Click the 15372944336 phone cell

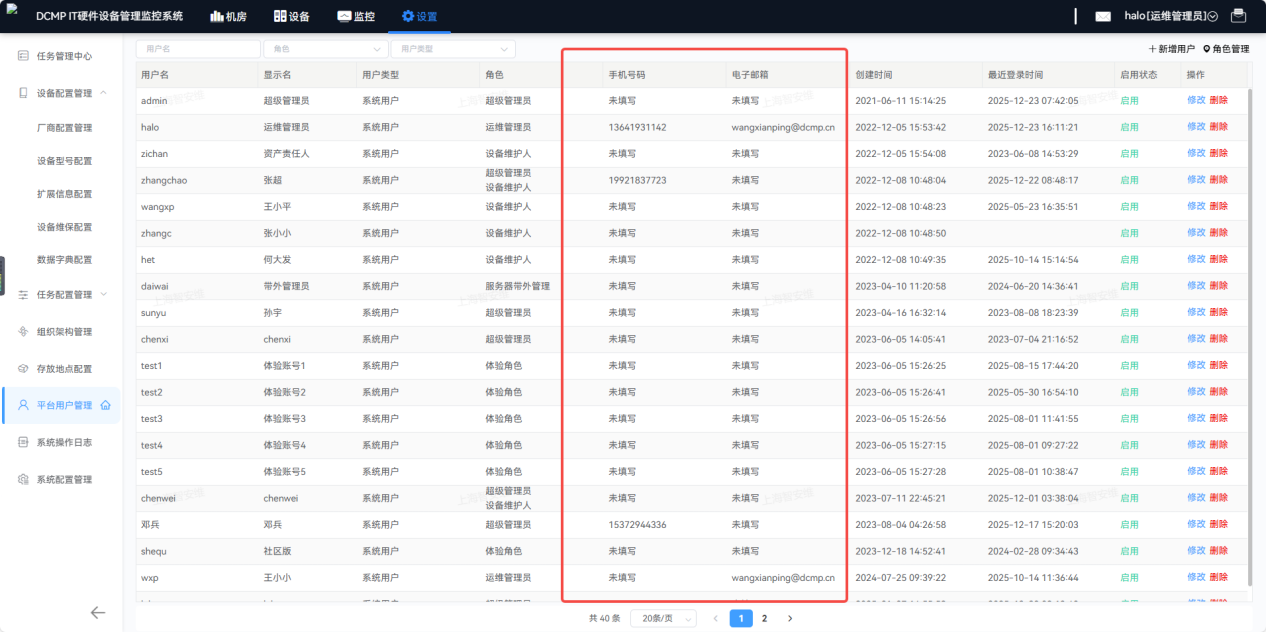tap(637, 524)
